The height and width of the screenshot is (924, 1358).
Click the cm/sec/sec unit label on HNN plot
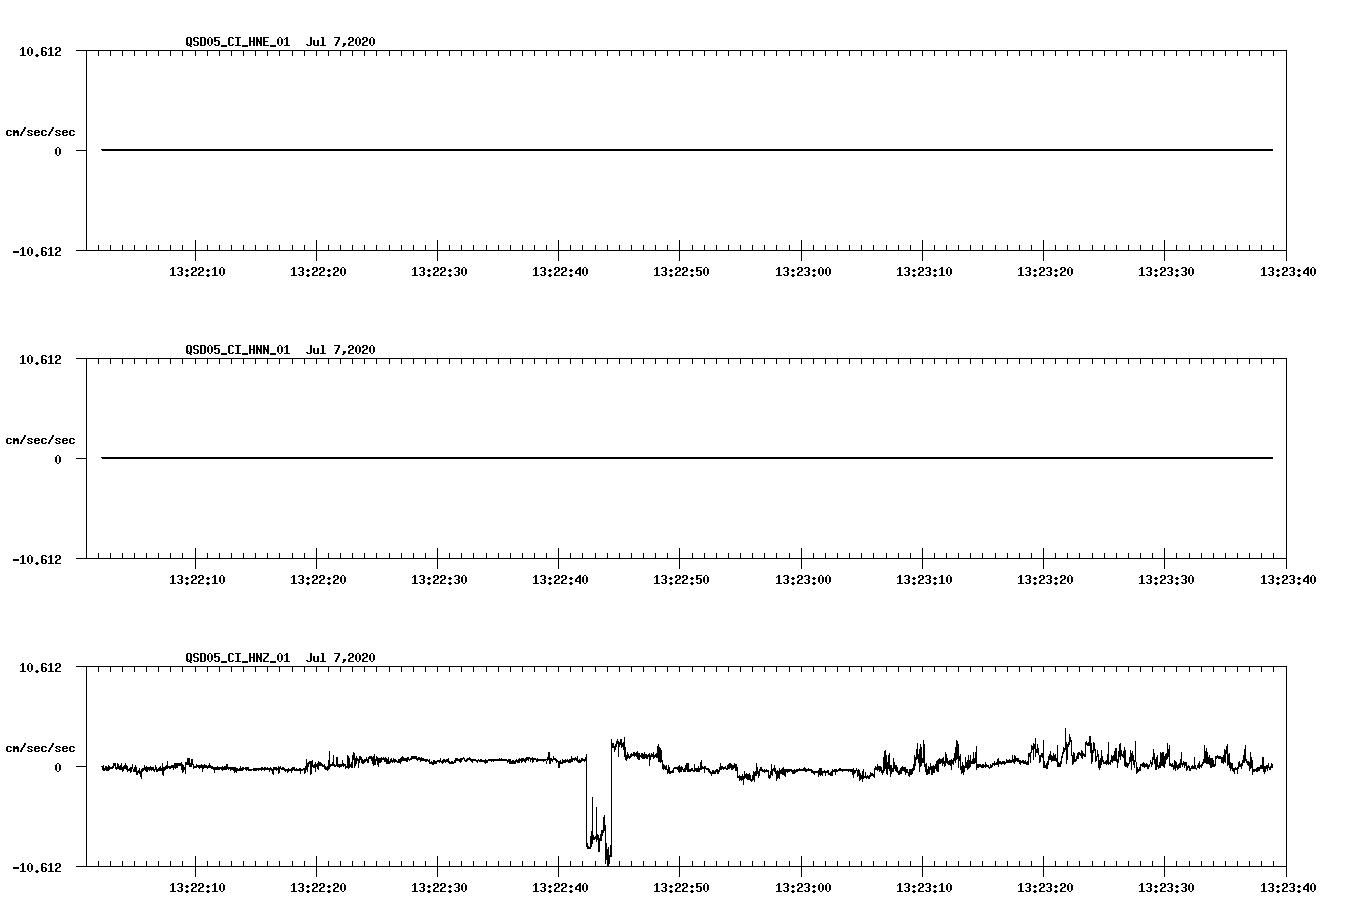40,440
